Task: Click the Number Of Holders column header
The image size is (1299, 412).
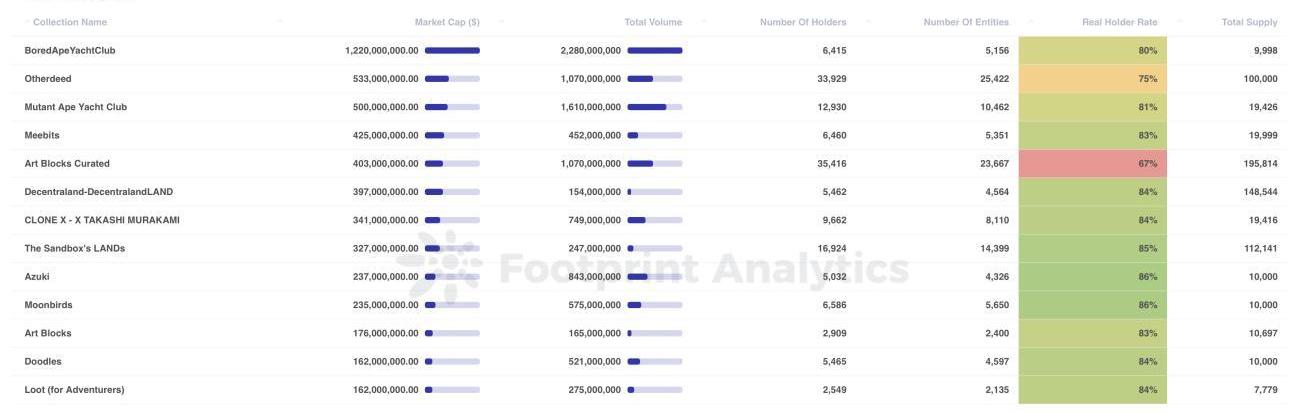Action: tap(802, 22)
